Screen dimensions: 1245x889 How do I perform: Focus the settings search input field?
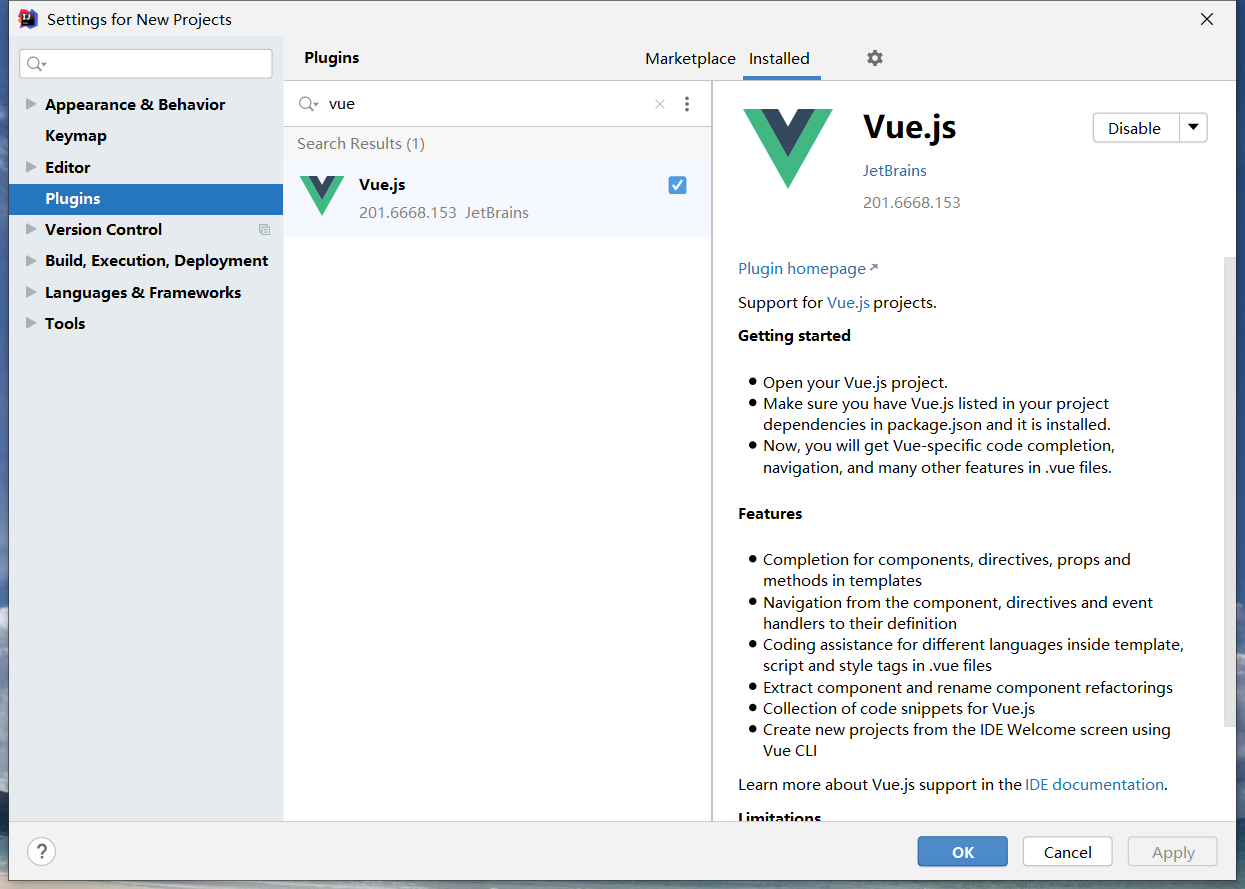point(146,64)
